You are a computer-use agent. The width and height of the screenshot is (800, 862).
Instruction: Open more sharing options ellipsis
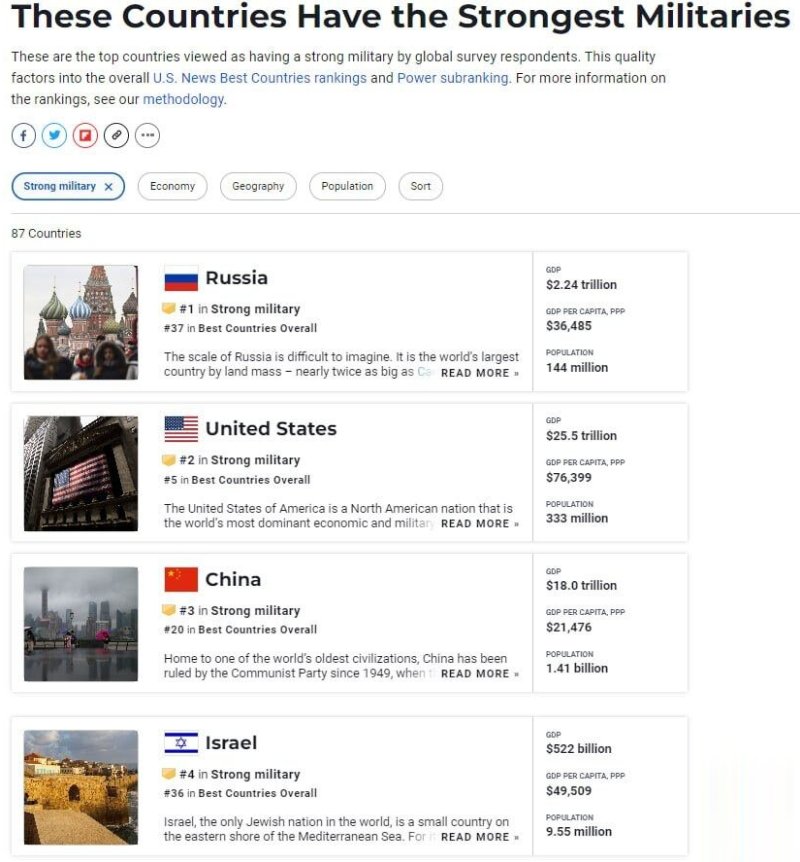147,135
